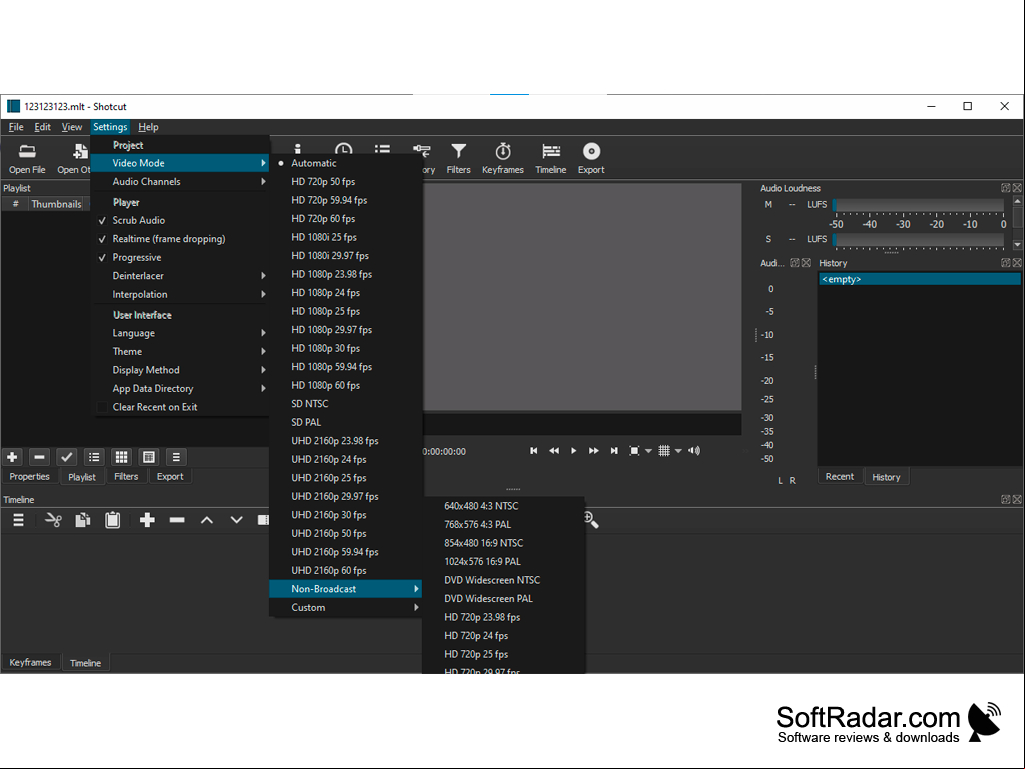This screenshot has width=1025, height=769.
Task: Open the playlist hamburger menu icon
Action: pos(176,457)
